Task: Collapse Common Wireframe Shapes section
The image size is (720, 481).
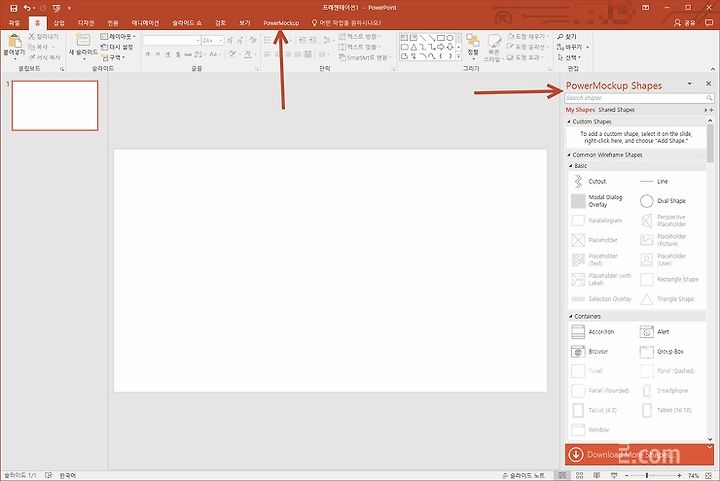Action: (569, 155)
